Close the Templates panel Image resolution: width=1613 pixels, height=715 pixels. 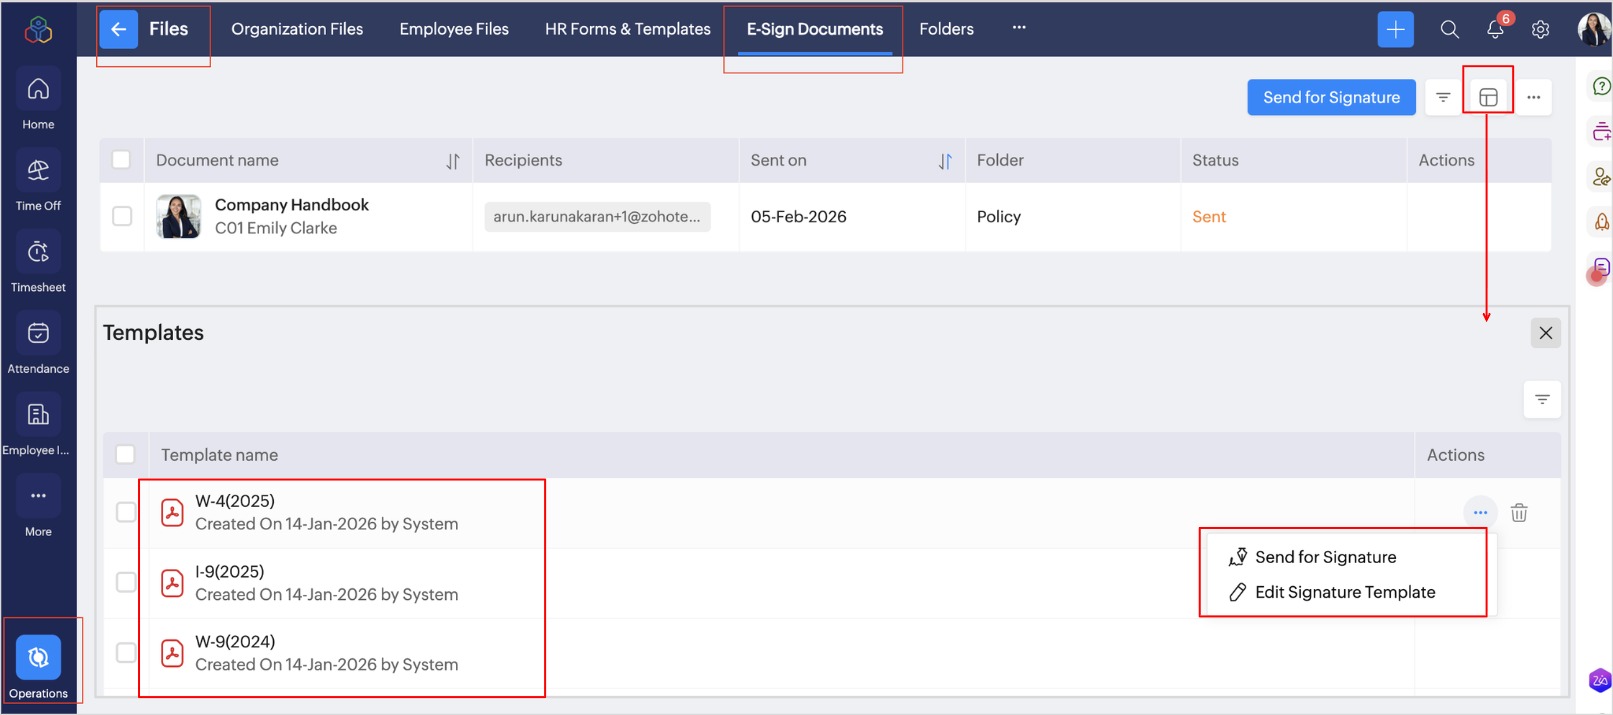point(1545,333)
